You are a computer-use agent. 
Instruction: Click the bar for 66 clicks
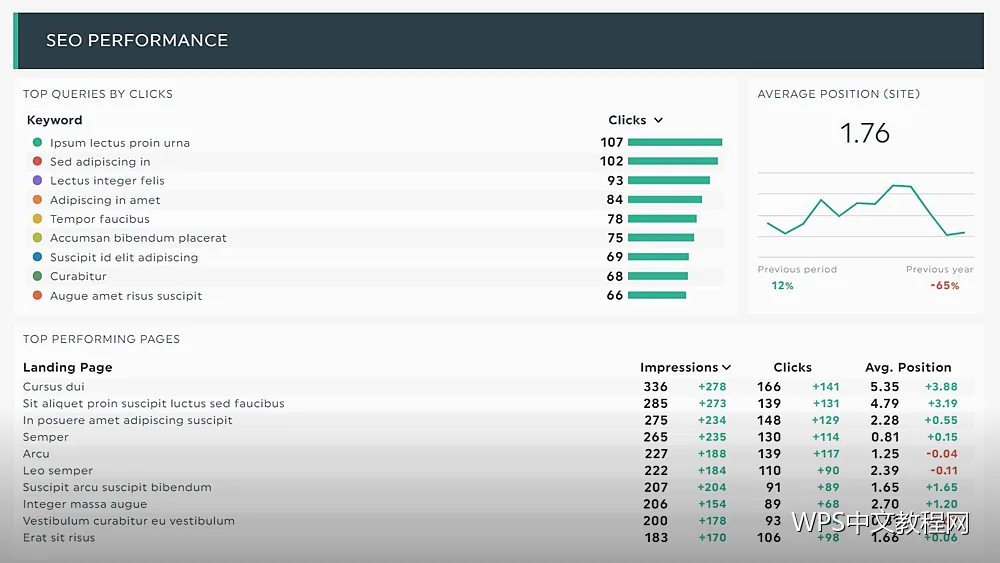pyautogui.click(x=657, y=295)
